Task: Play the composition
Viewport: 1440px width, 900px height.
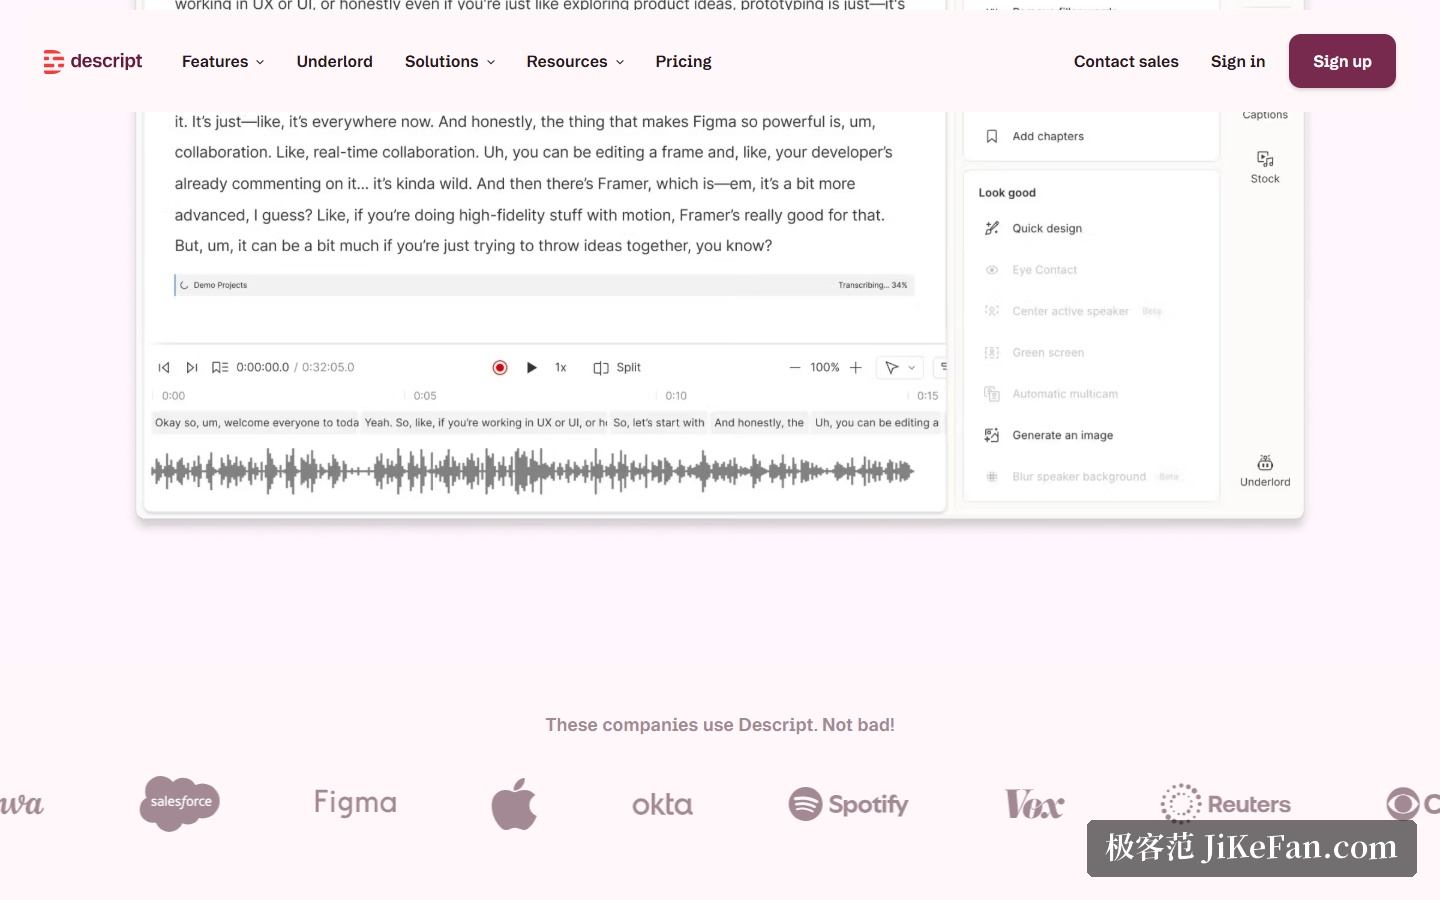Action: pyautogui.click(x=532, y=367)
